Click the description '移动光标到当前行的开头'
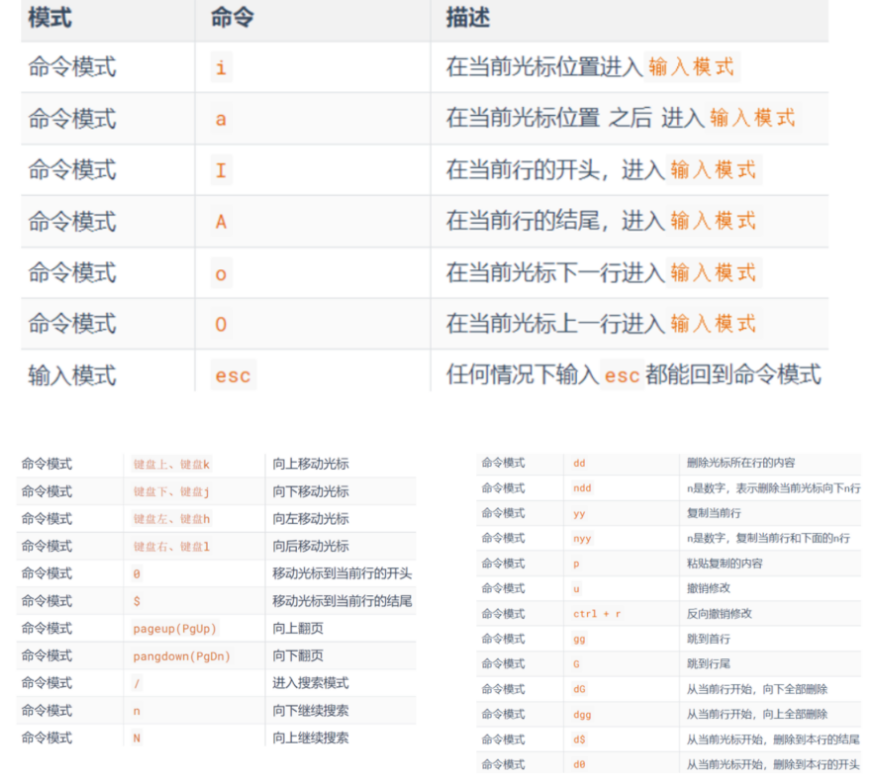 point(342,573)
